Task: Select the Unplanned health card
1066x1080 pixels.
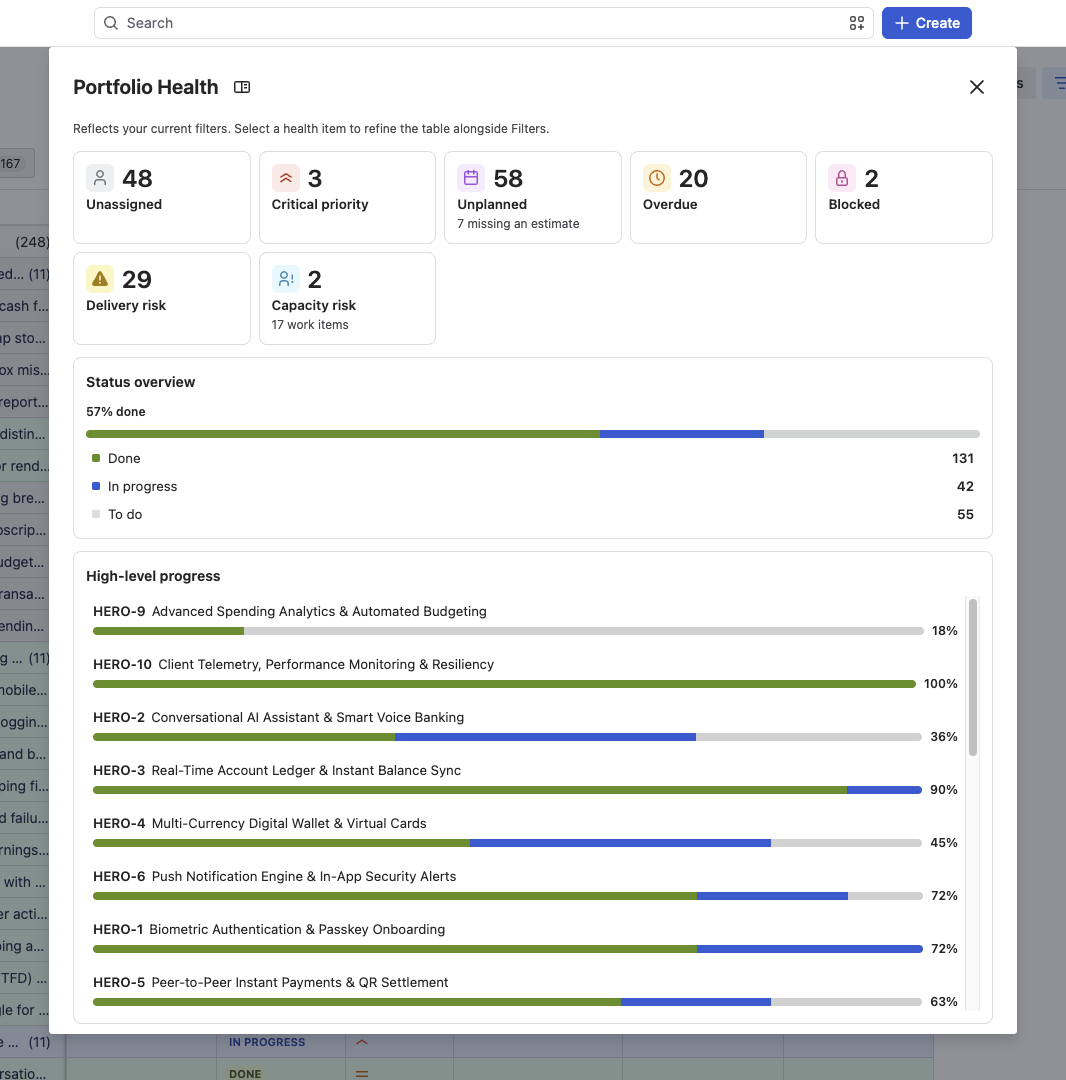Action: coord(533,198)
